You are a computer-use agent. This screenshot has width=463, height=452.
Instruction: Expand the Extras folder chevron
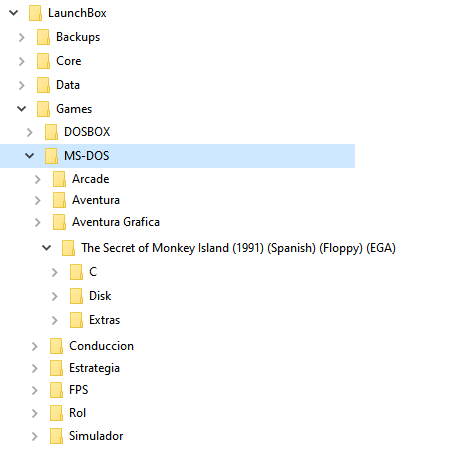(55, 320)
